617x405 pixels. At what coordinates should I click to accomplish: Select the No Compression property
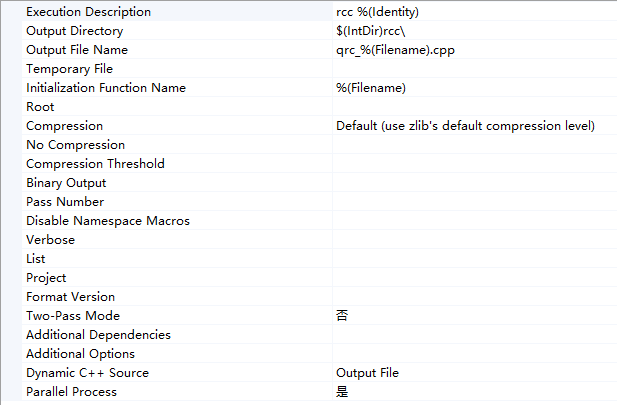pyautogui.click(x=76, y=145)
